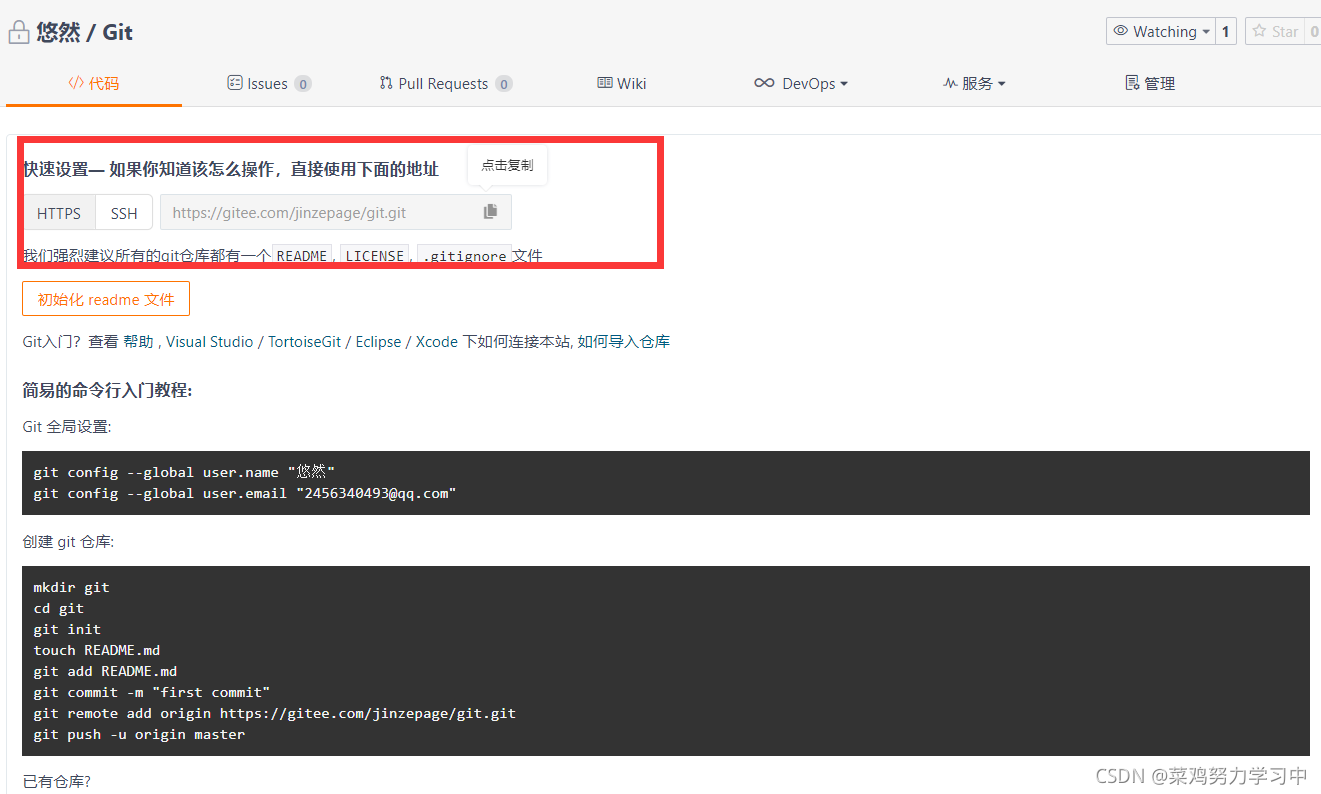
Task: Click the git push -u origin master line
Action: tap(139, 734)
